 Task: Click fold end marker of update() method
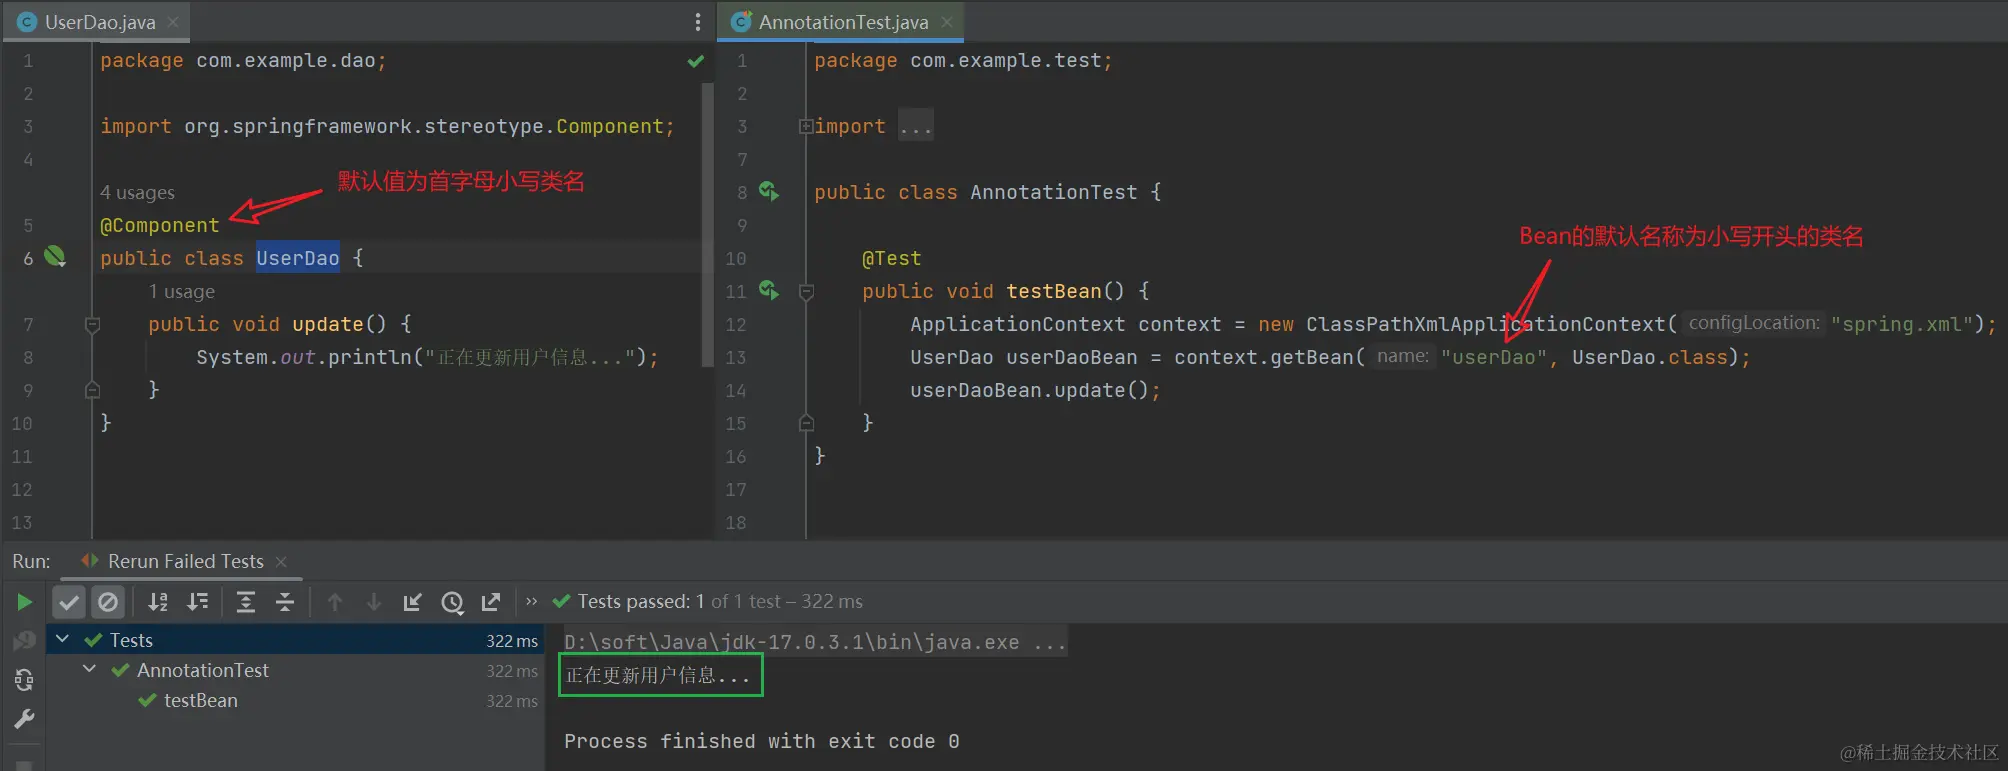pyautogui.click(x=92, y=390)
